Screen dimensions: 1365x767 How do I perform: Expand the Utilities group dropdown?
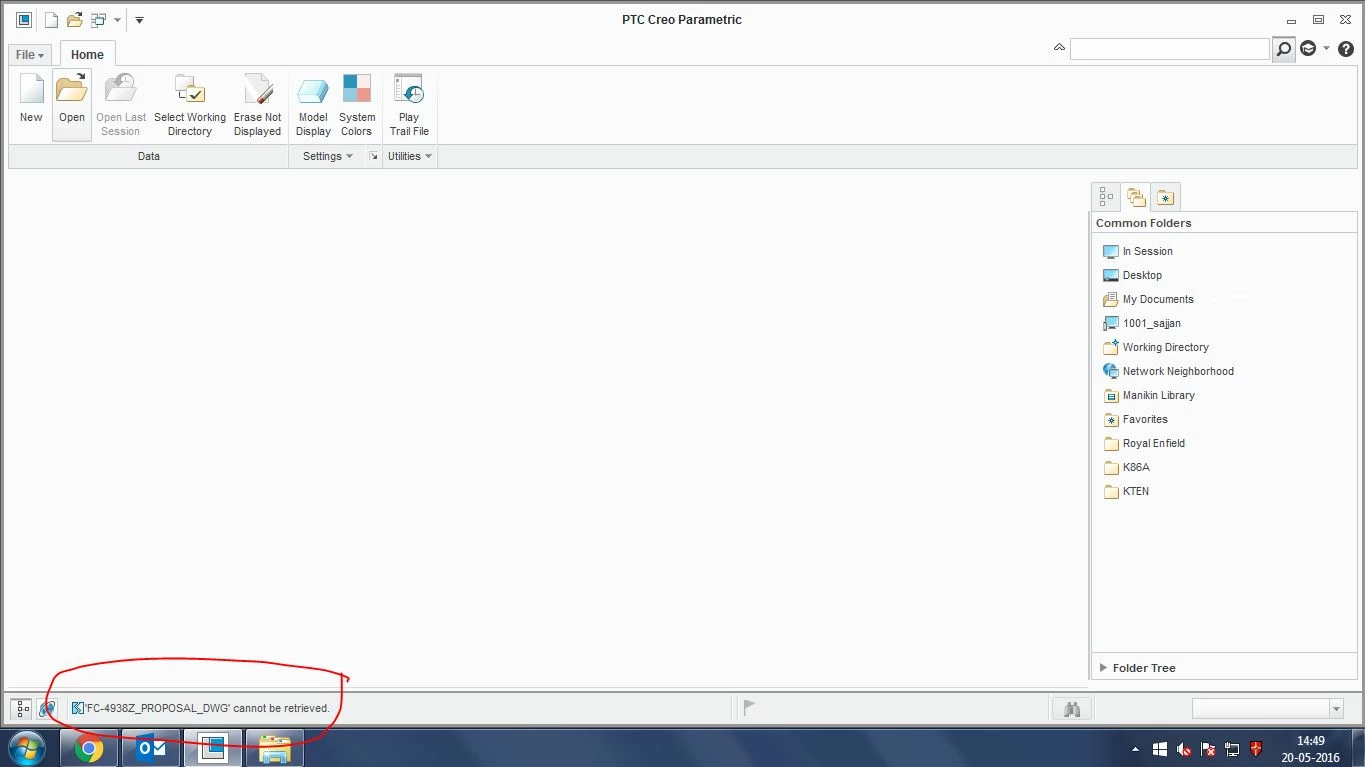(410, 156)
